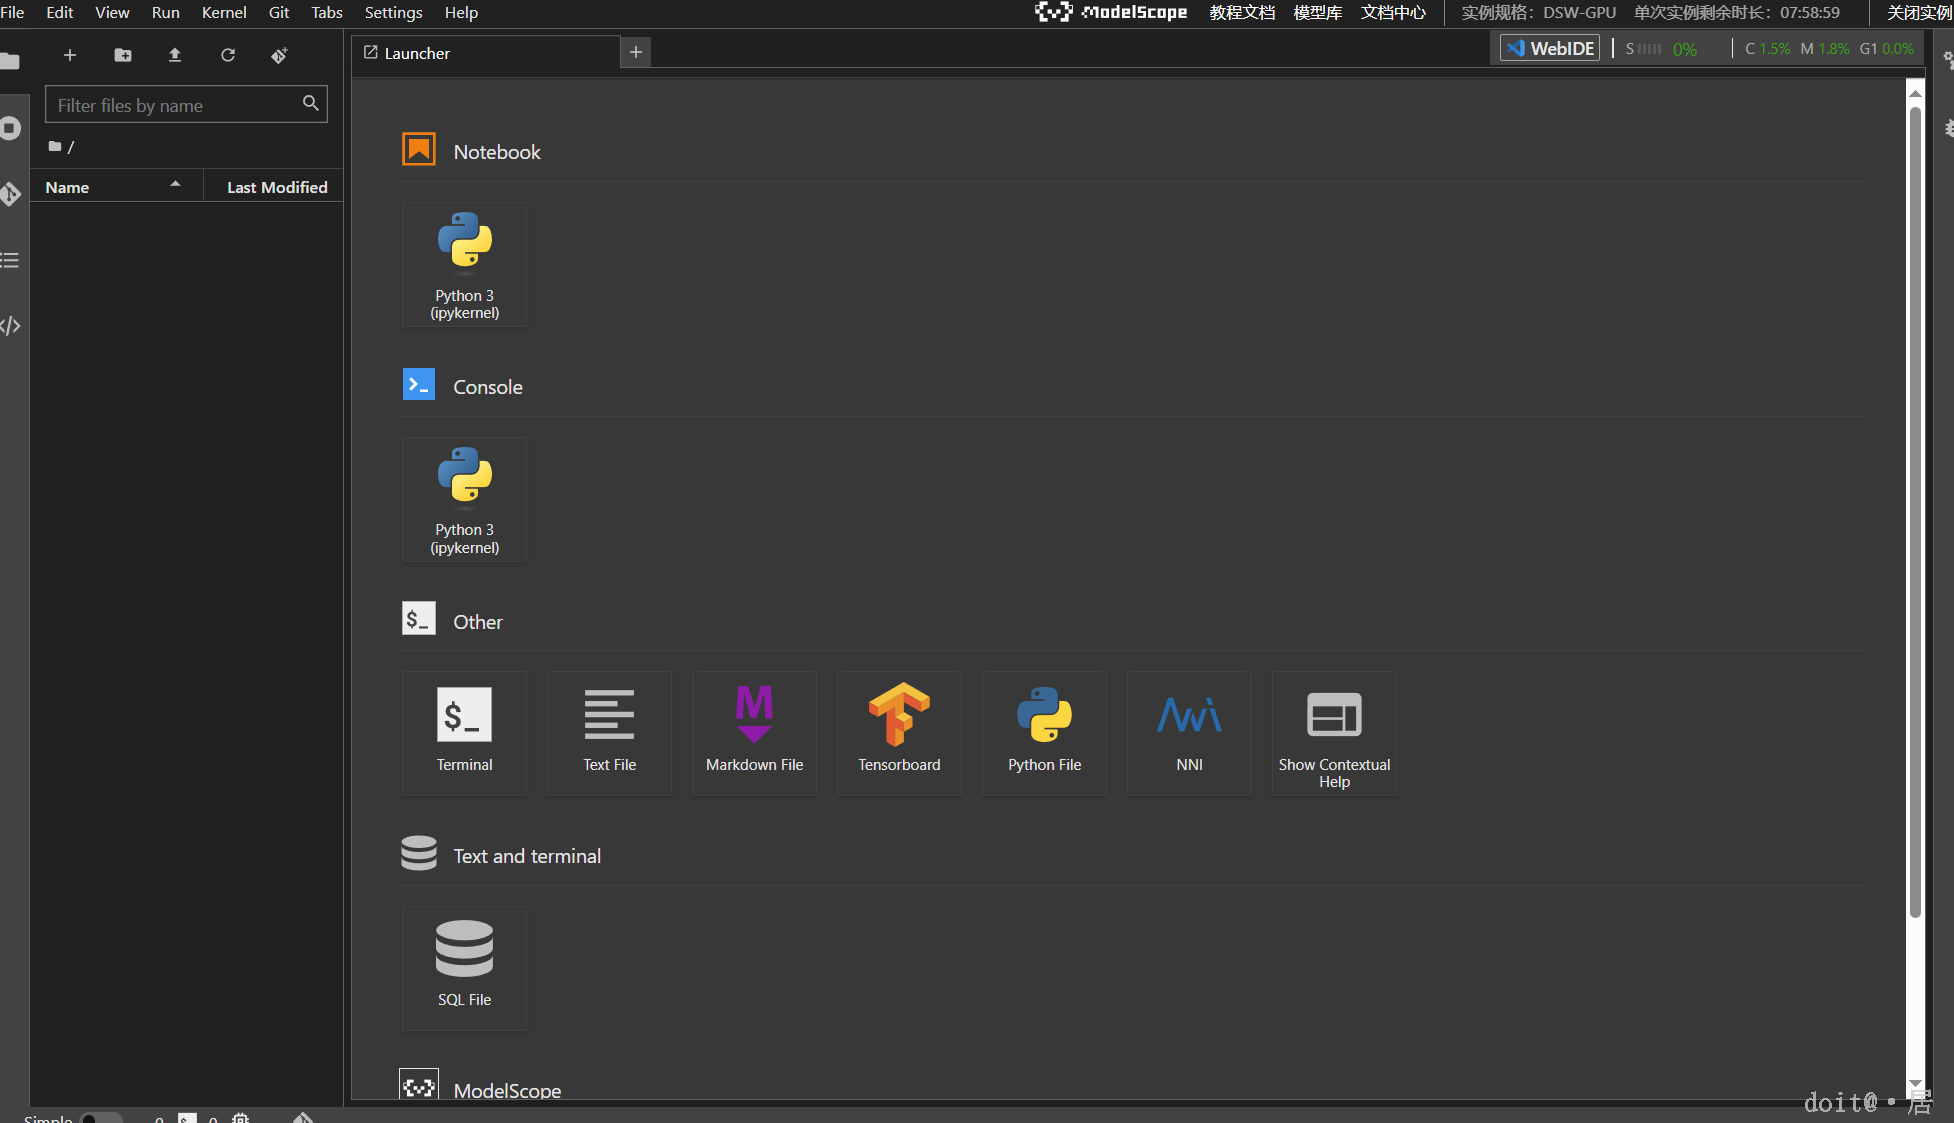
Task: Toggle the Simple interface mode switch
Action: click(100, 1118)
